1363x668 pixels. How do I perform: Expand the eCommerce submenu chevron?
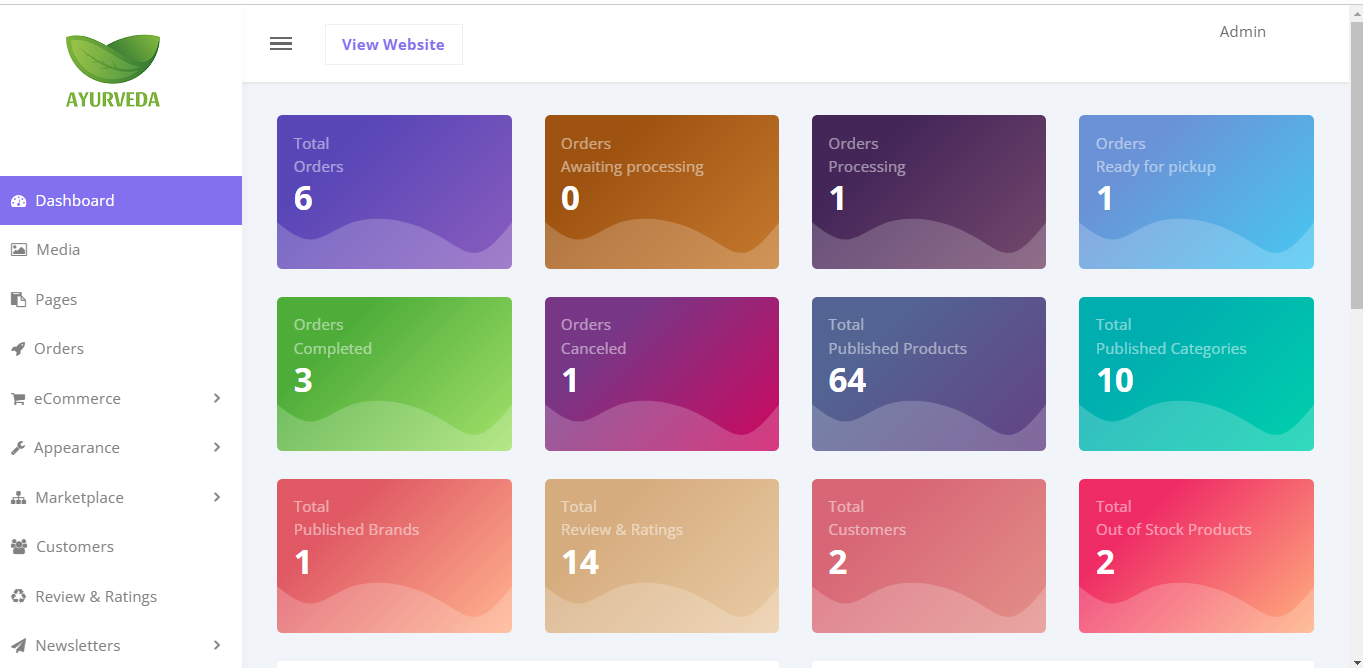pos(217,398)
